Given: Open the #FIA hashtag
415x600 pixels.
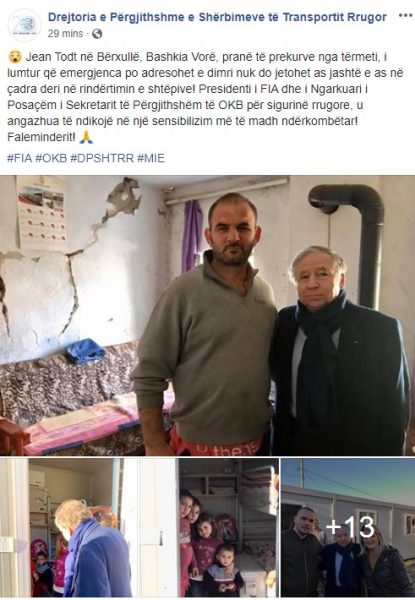Looking at the screenshot, I should click(20, 158).
